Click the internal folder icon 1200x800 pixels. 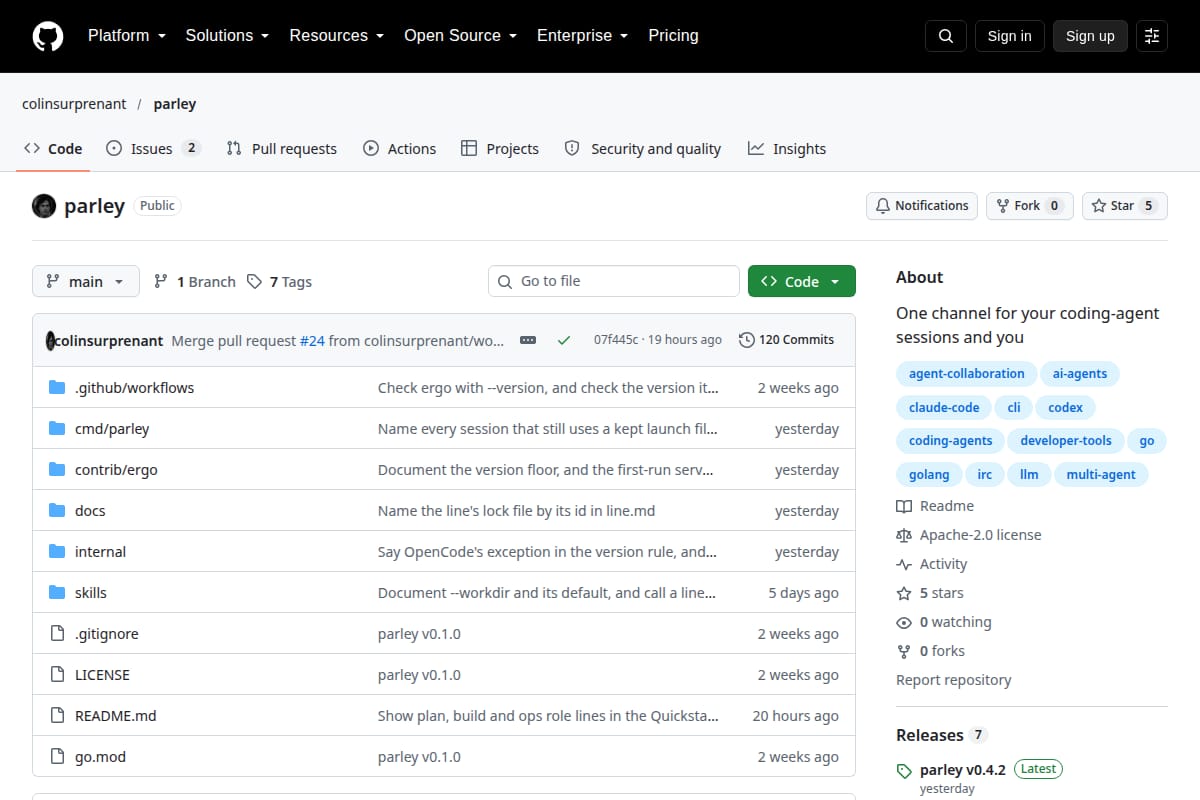(57, 552)
